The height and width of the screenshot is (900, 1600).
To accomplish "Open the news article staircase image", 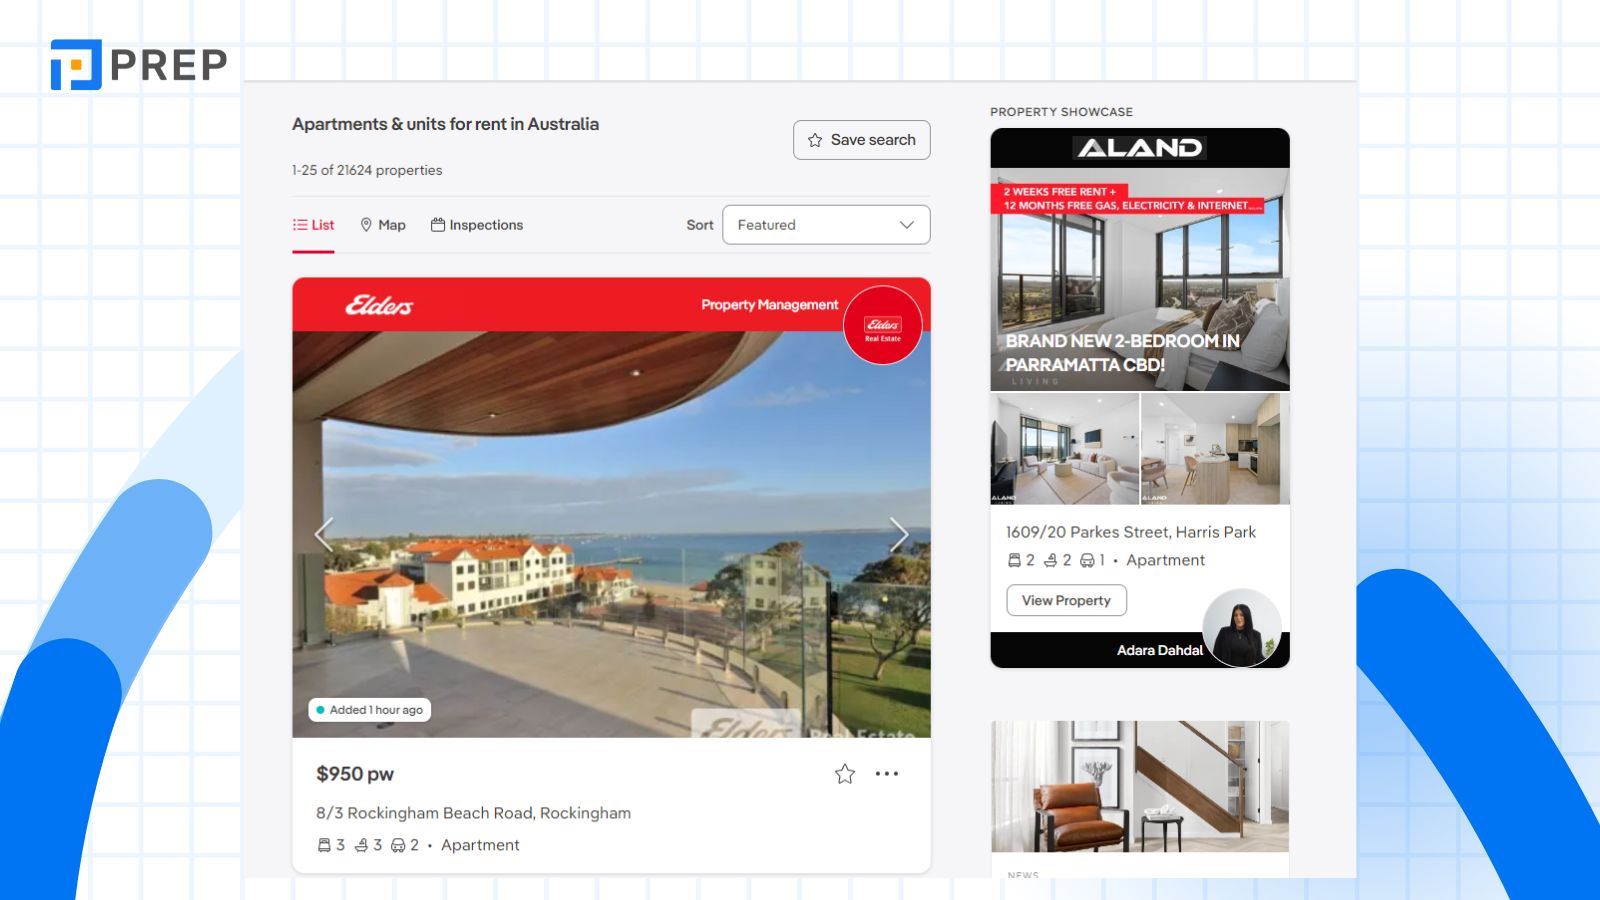I will pyautogui.click(x=1140, y=786).
